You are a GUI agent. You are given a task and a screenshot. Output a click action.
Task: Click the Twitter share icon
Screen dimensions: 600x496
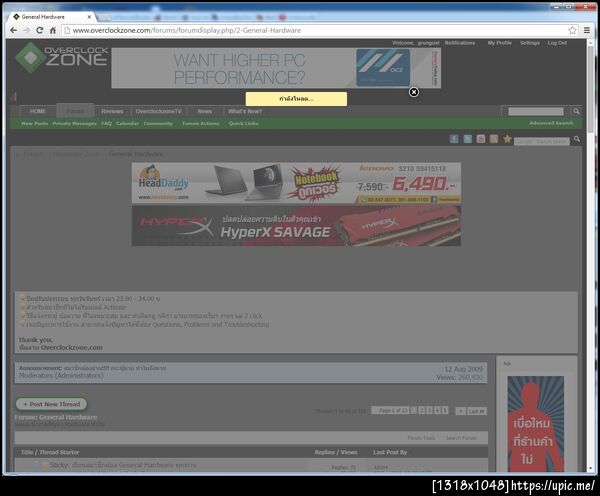click(x=468, y=139)
